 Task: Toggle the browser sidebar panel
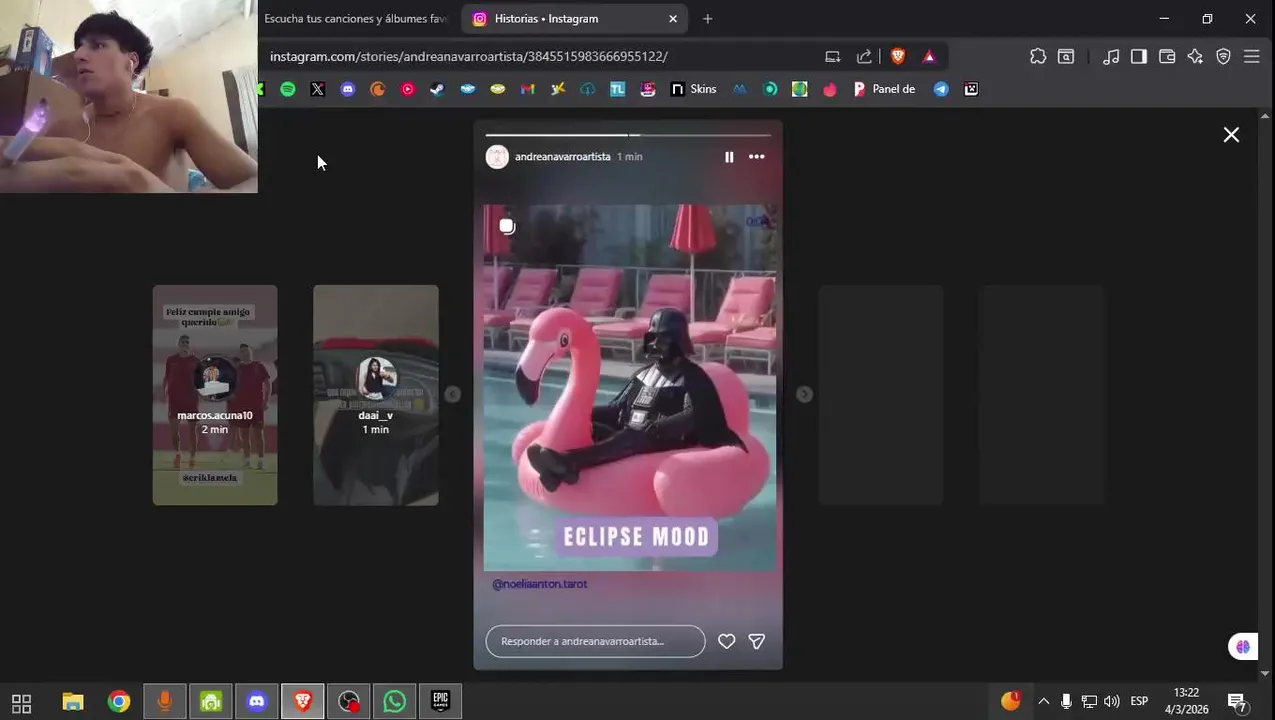[x=1139, y=57]
